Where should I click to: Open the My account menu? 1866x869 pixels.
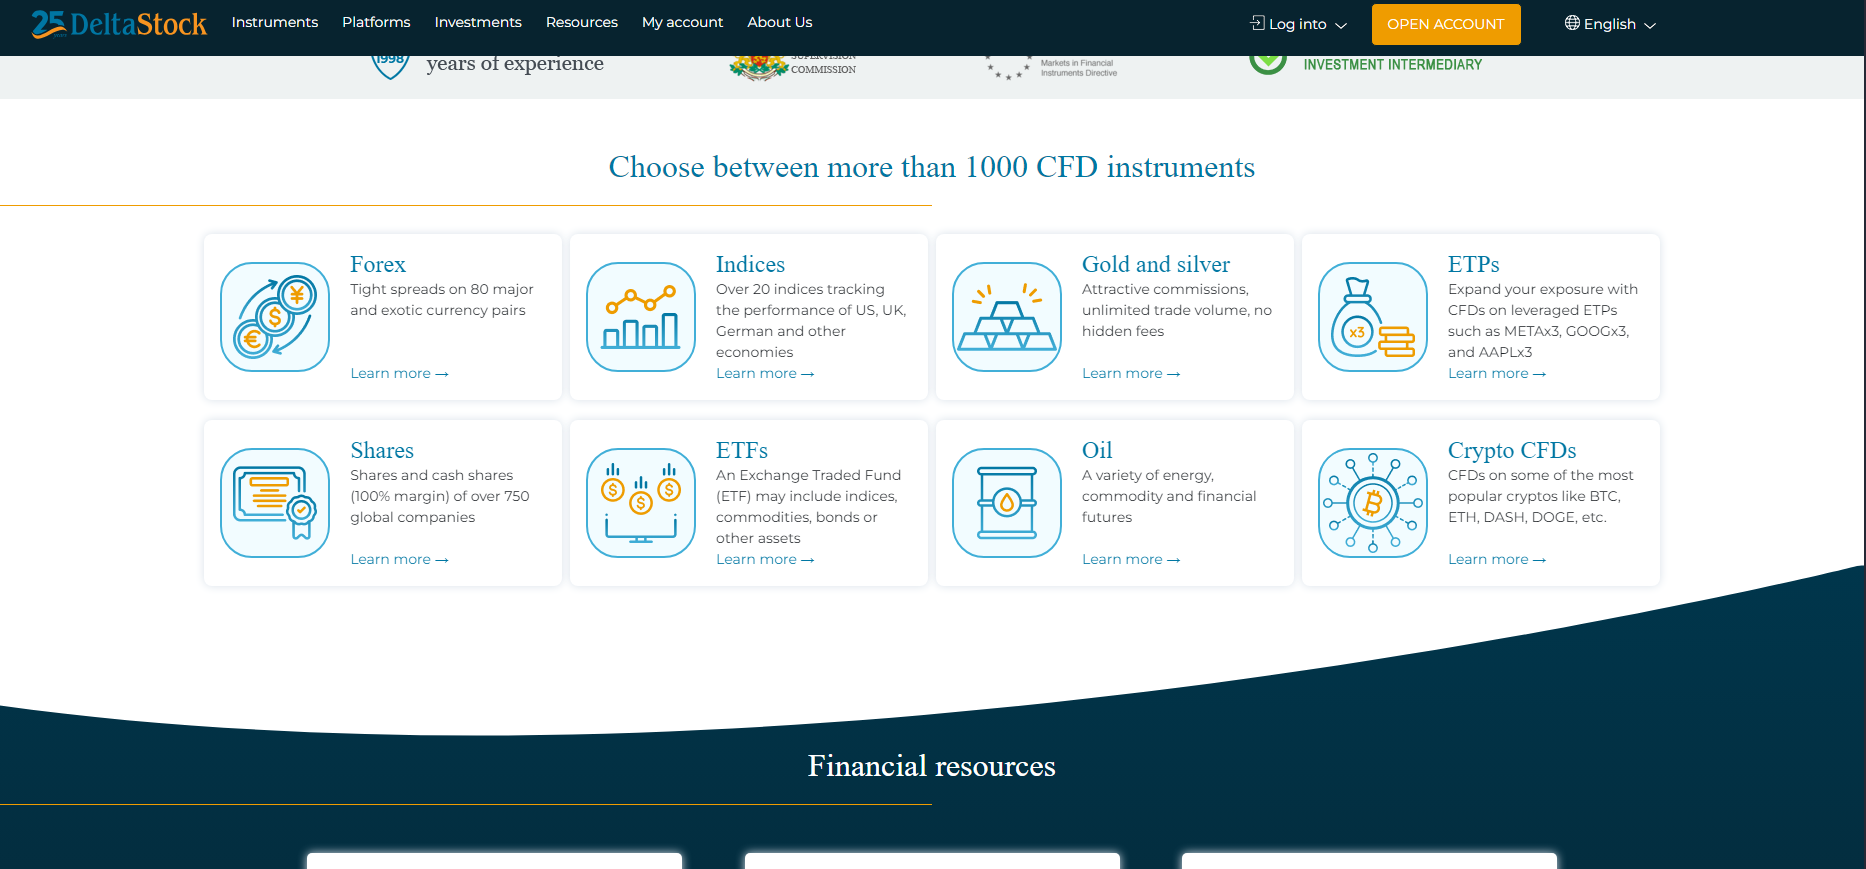(682, 22)
